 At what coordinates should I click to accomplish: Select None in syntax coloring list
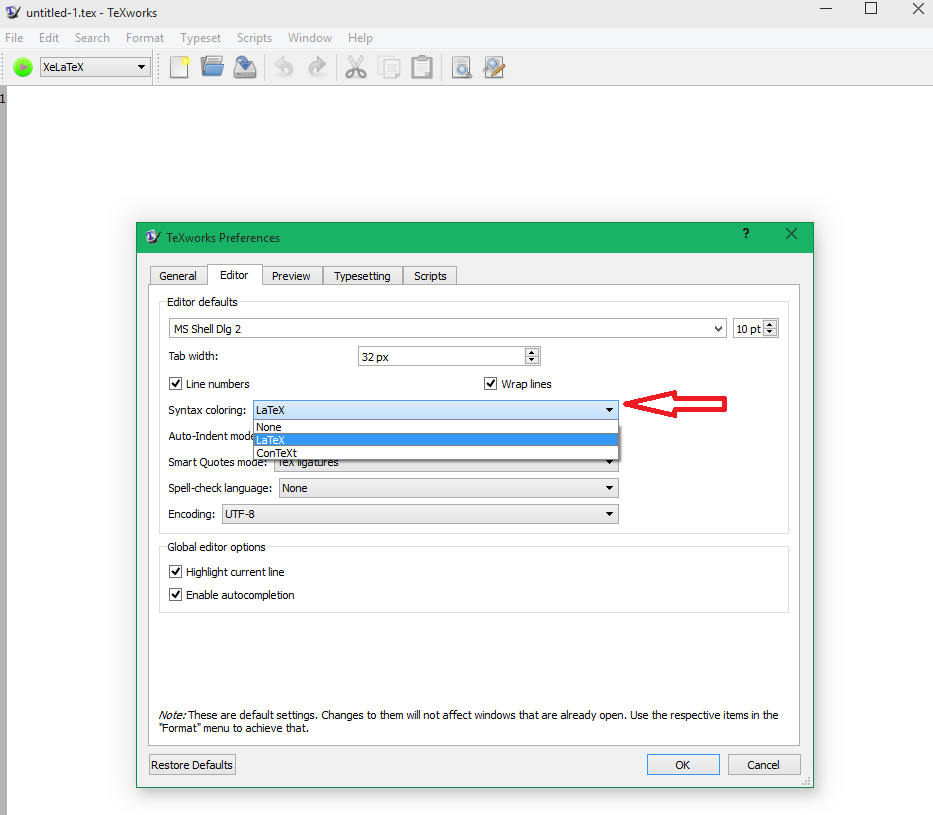click(436, 427)
